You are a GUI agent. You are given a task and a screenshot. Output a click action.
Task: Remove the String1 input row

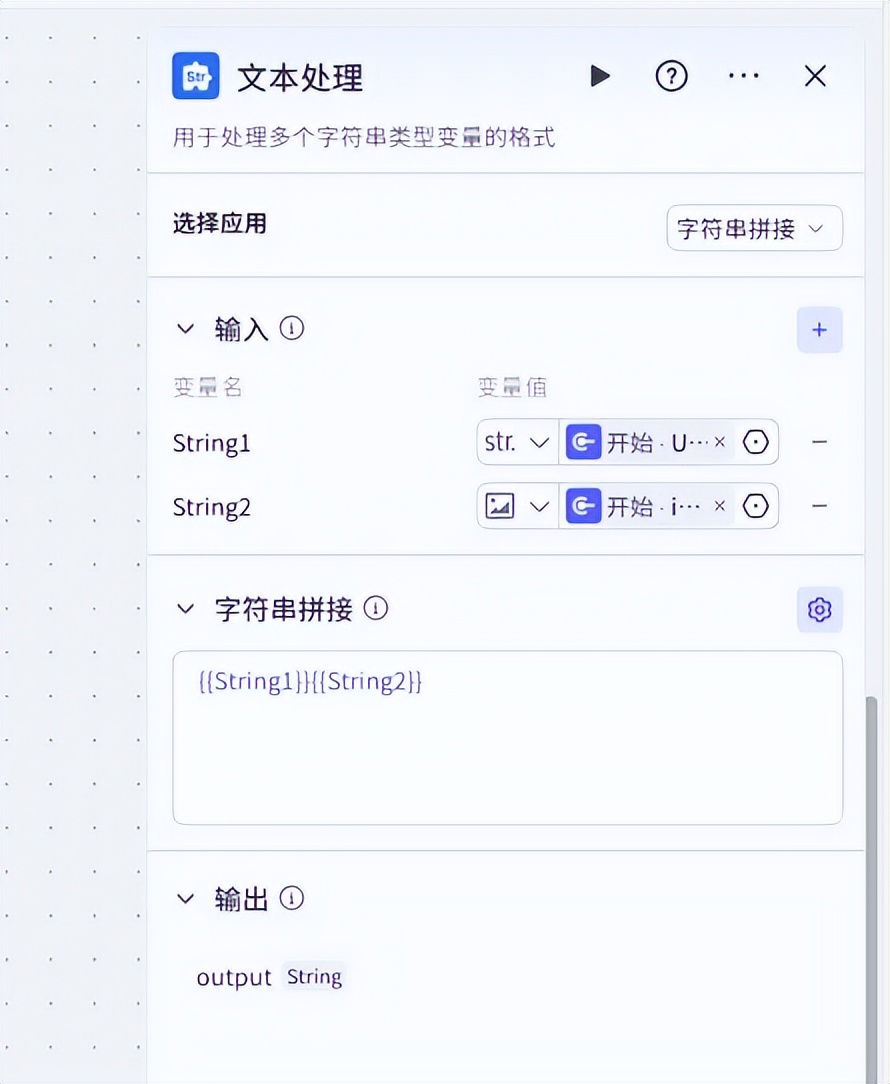click(x=819, y=443)
